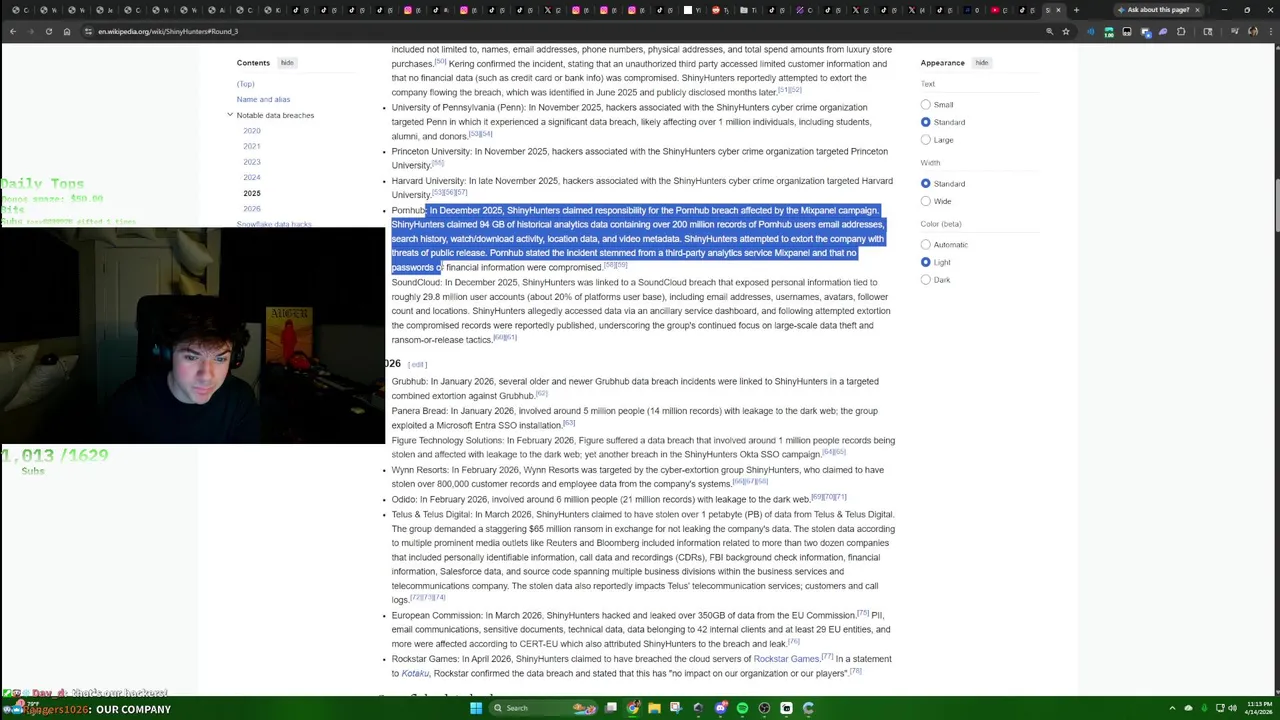Open the Chrome three-dot menu

[x=1270, y=31]
